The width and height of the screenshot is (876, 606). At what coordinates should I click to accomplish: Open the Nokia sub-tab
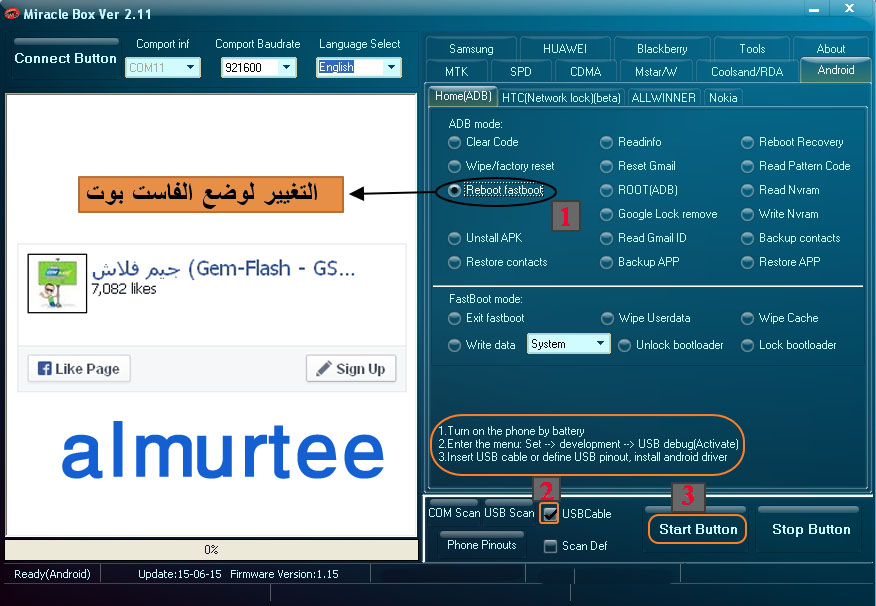723,98
